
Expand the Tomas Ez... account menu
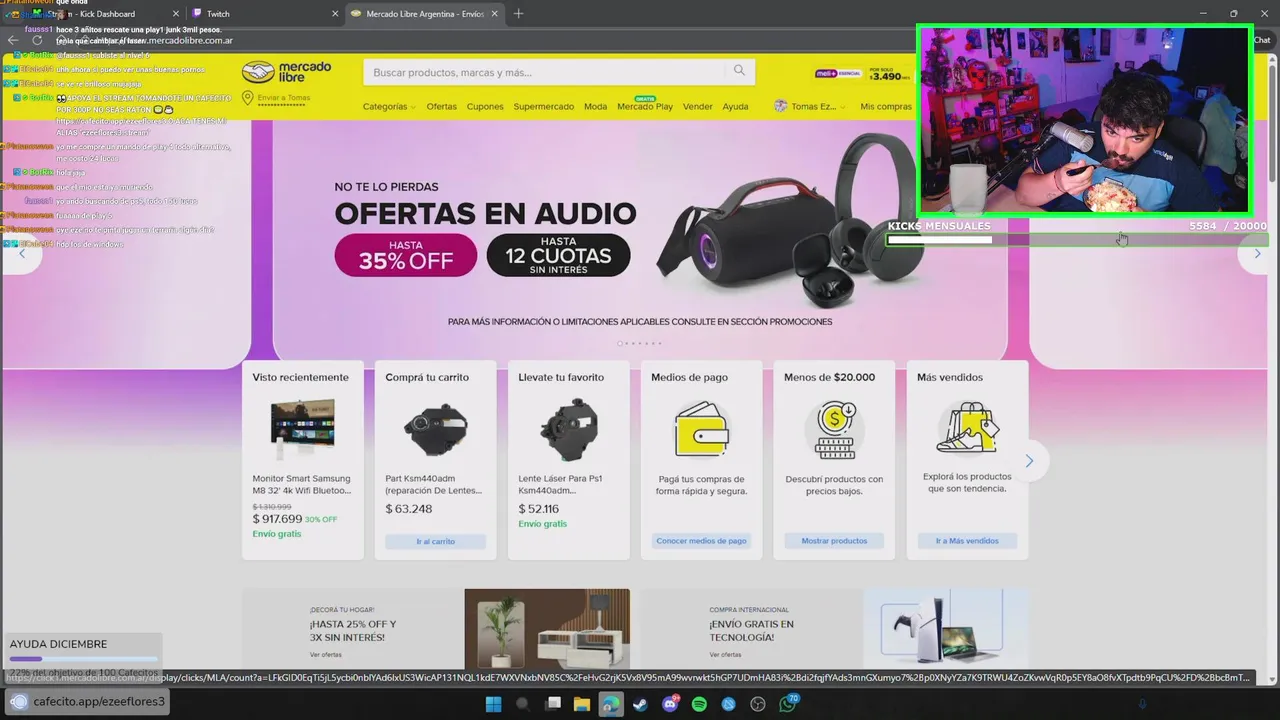tap(817, 106)
